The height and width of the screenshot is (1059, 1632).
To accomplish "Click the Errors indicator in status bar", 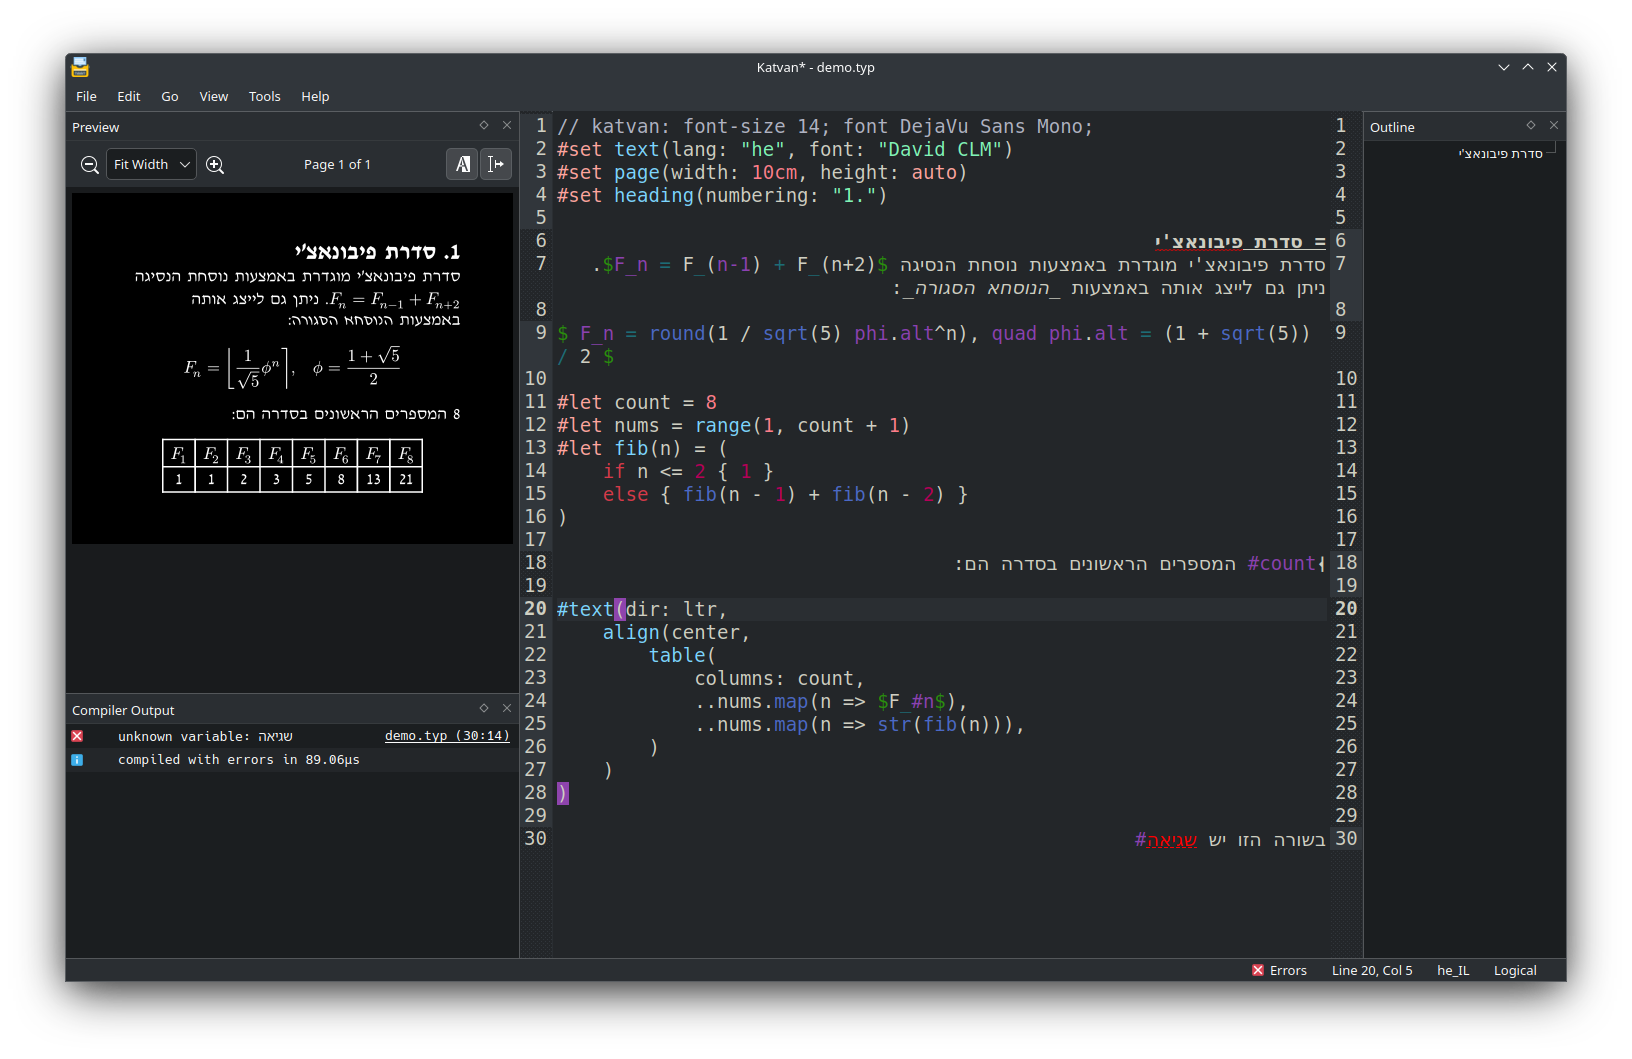I will 1279,971.
